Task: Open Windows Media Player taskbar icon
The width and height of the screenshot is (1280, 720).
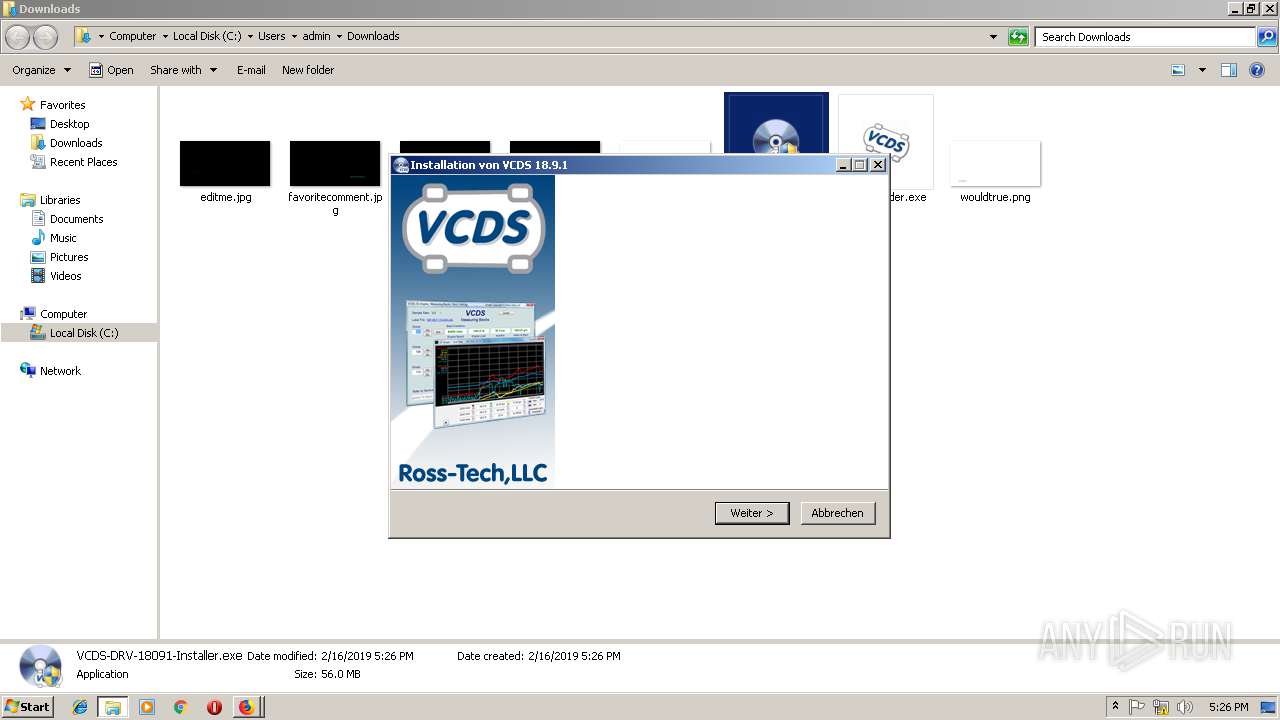Action: coord(147,707)
